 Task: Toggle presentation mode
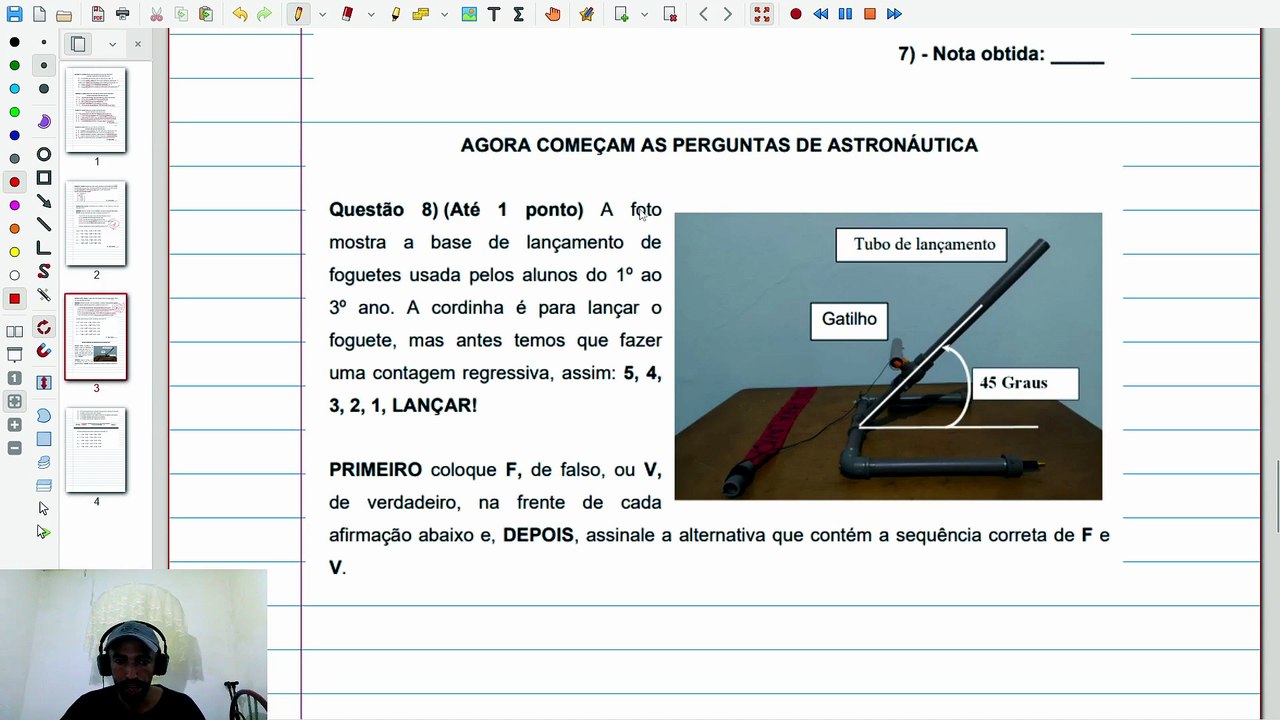tap(14, 355)
